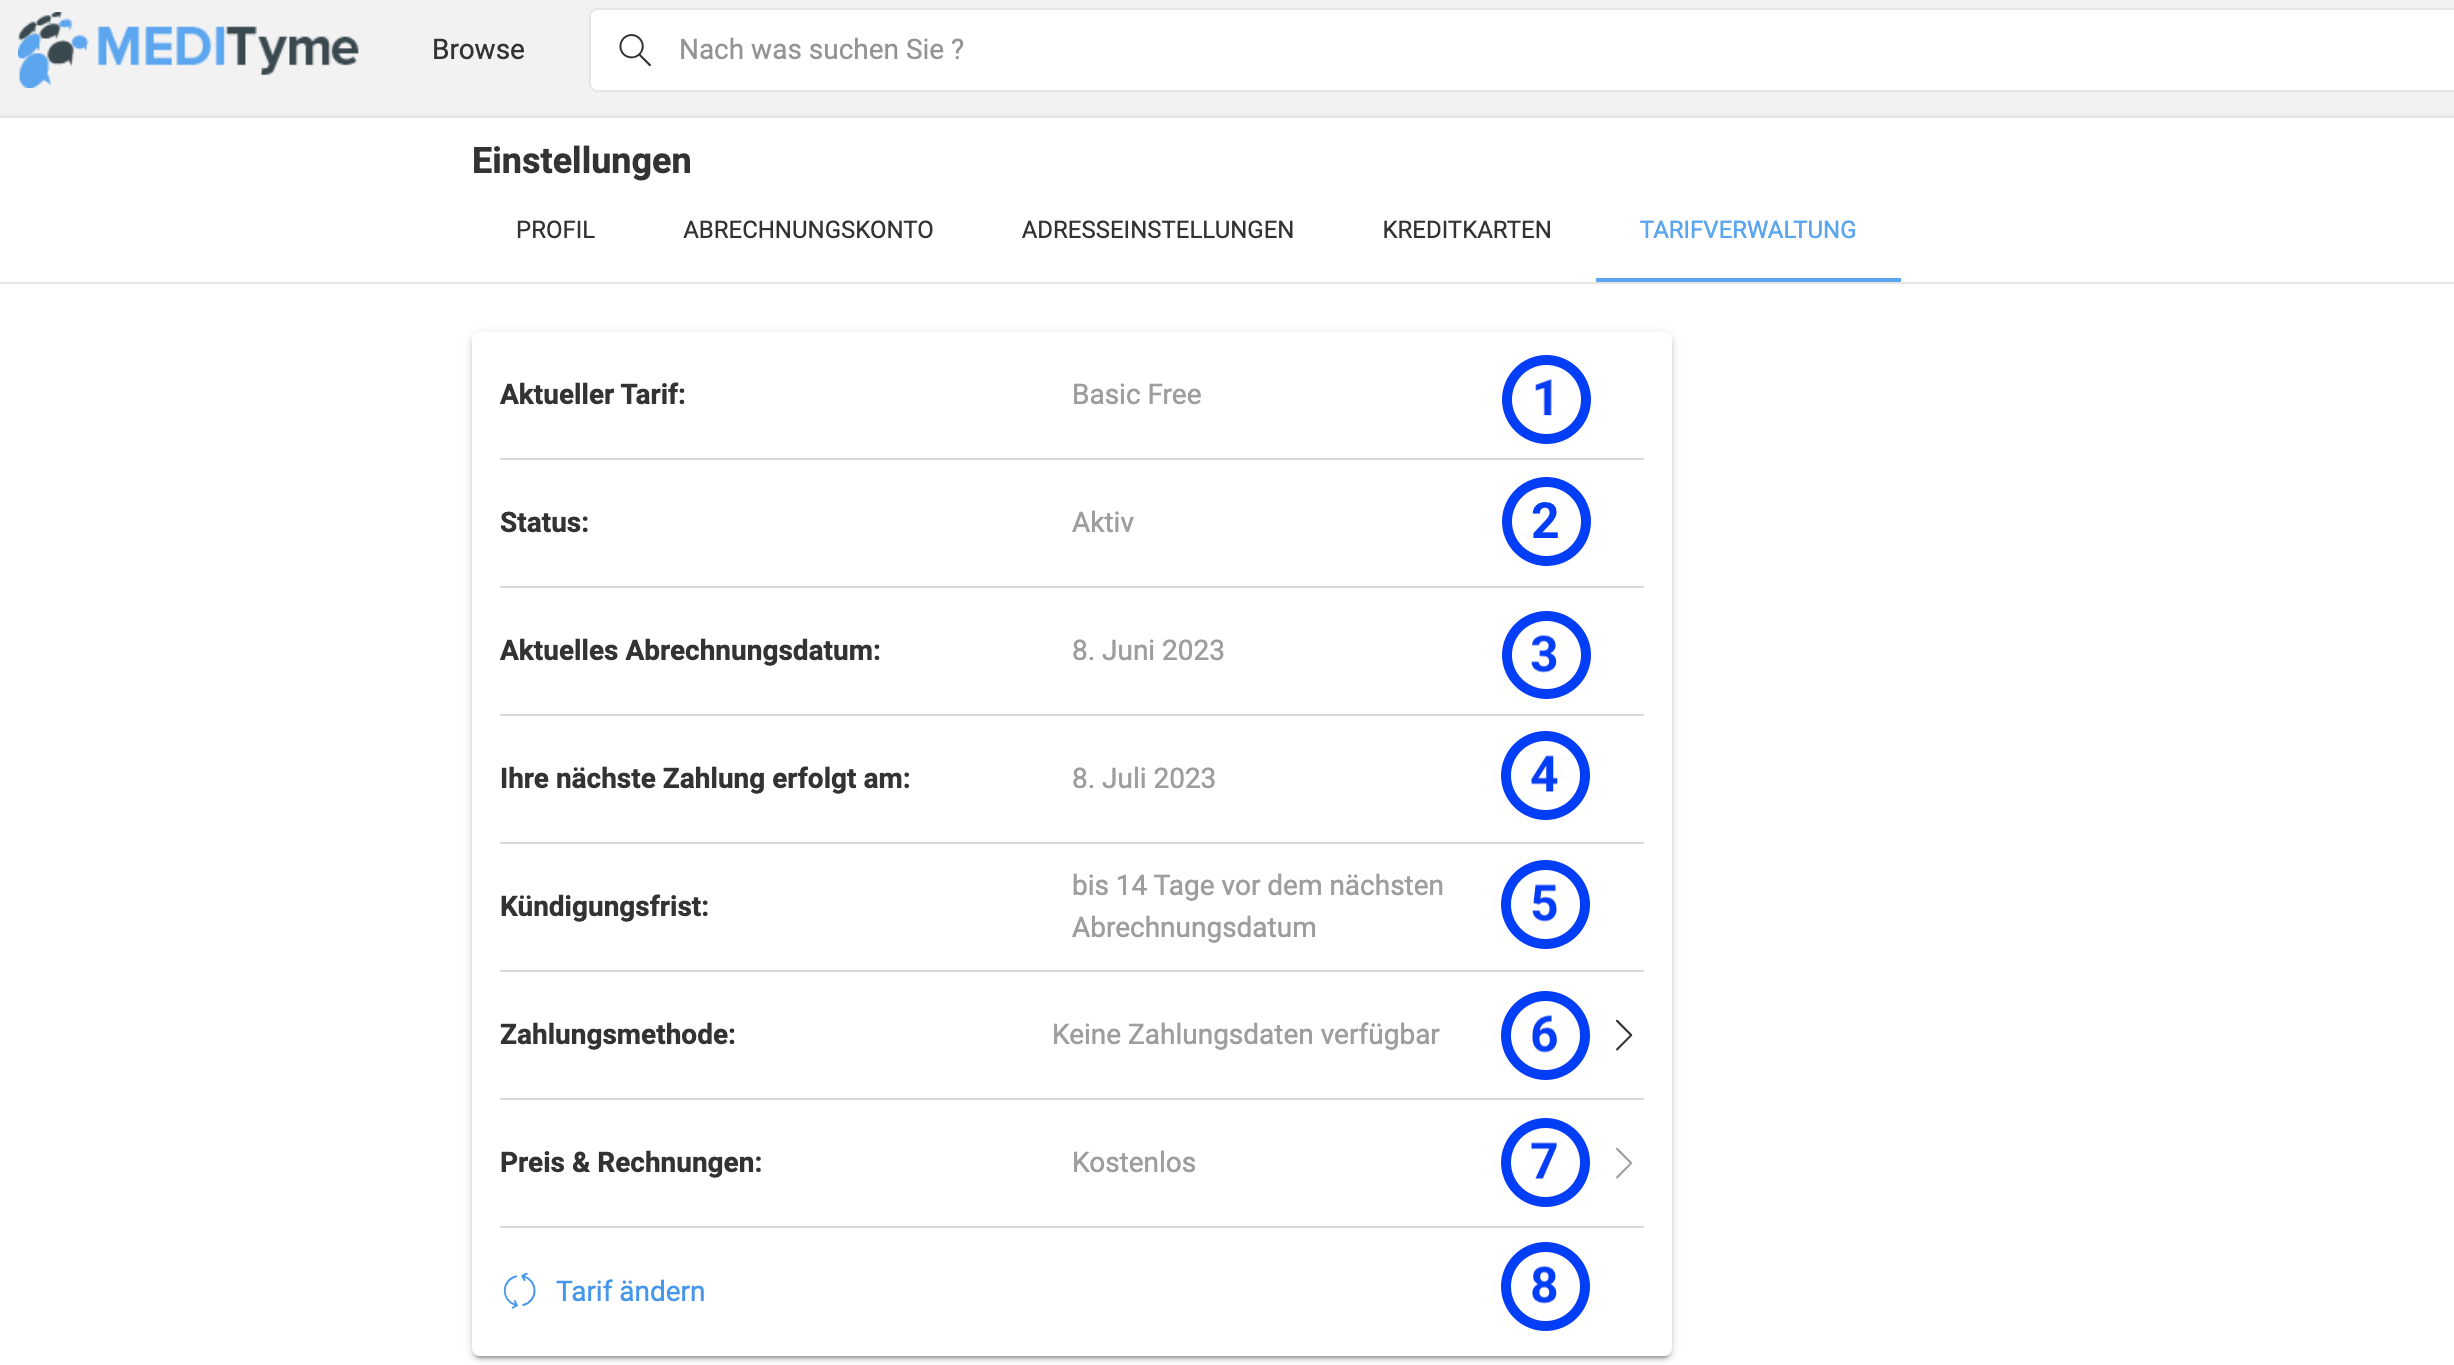Open the ADRESSEINSTELLUNGEN tab
2454x1365 pixels.
pos(1157,230)
